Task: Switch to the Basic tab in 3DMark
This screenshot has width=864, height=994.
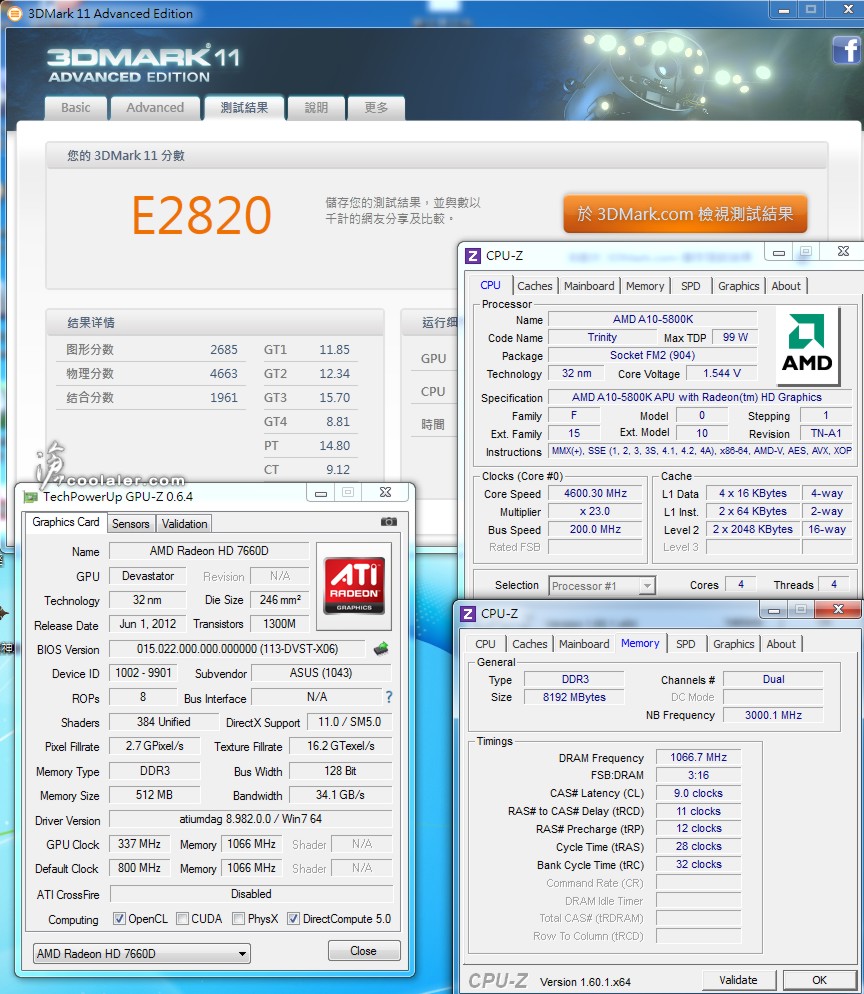Action: [75, 108]
